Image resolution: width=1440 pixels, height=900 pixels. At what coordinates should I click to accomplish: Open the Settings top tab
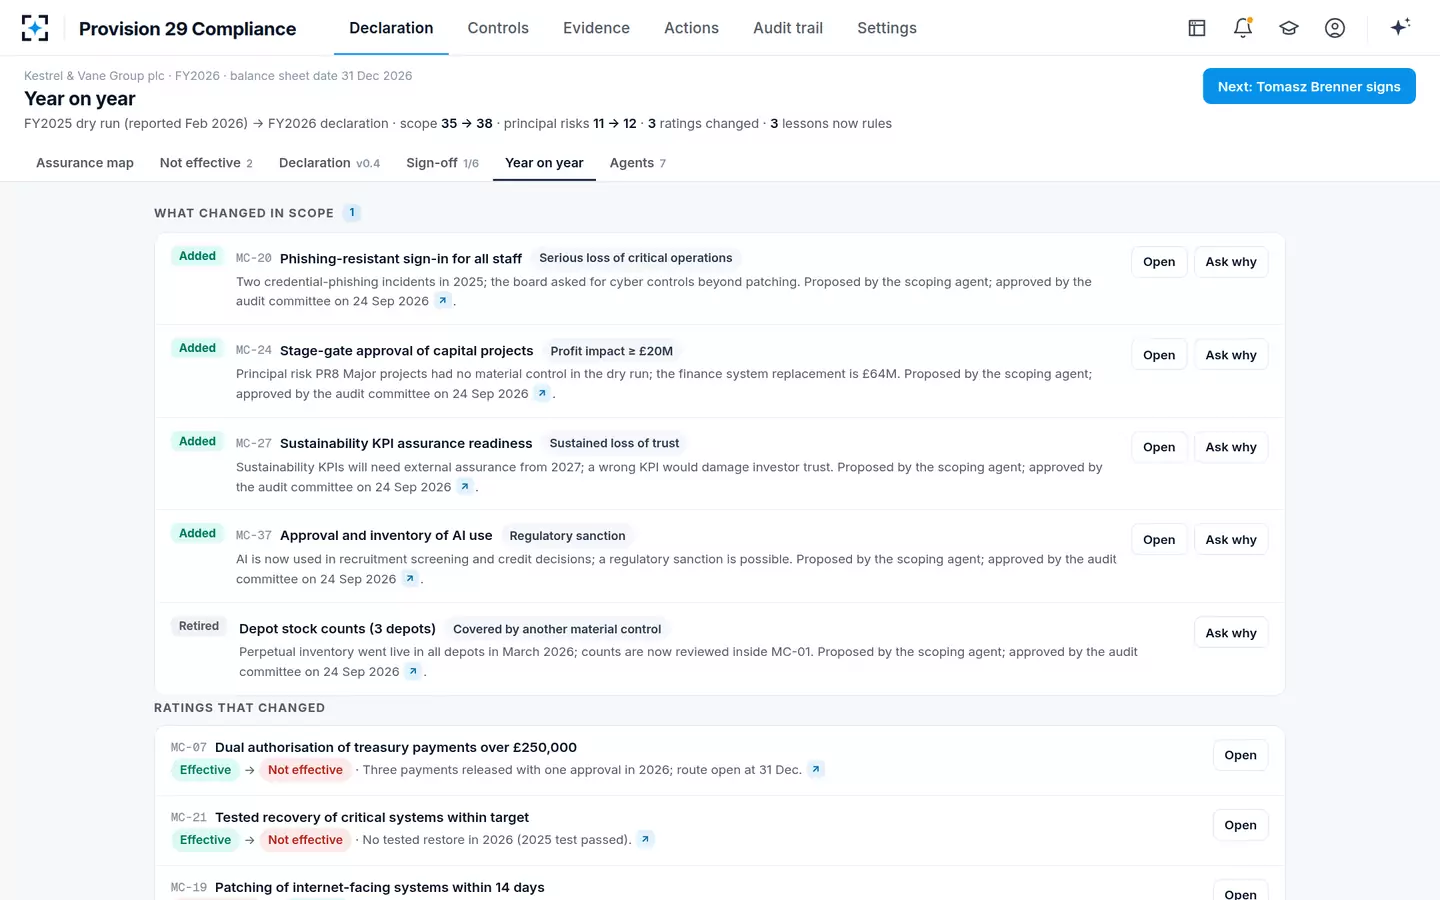(887, 28)
